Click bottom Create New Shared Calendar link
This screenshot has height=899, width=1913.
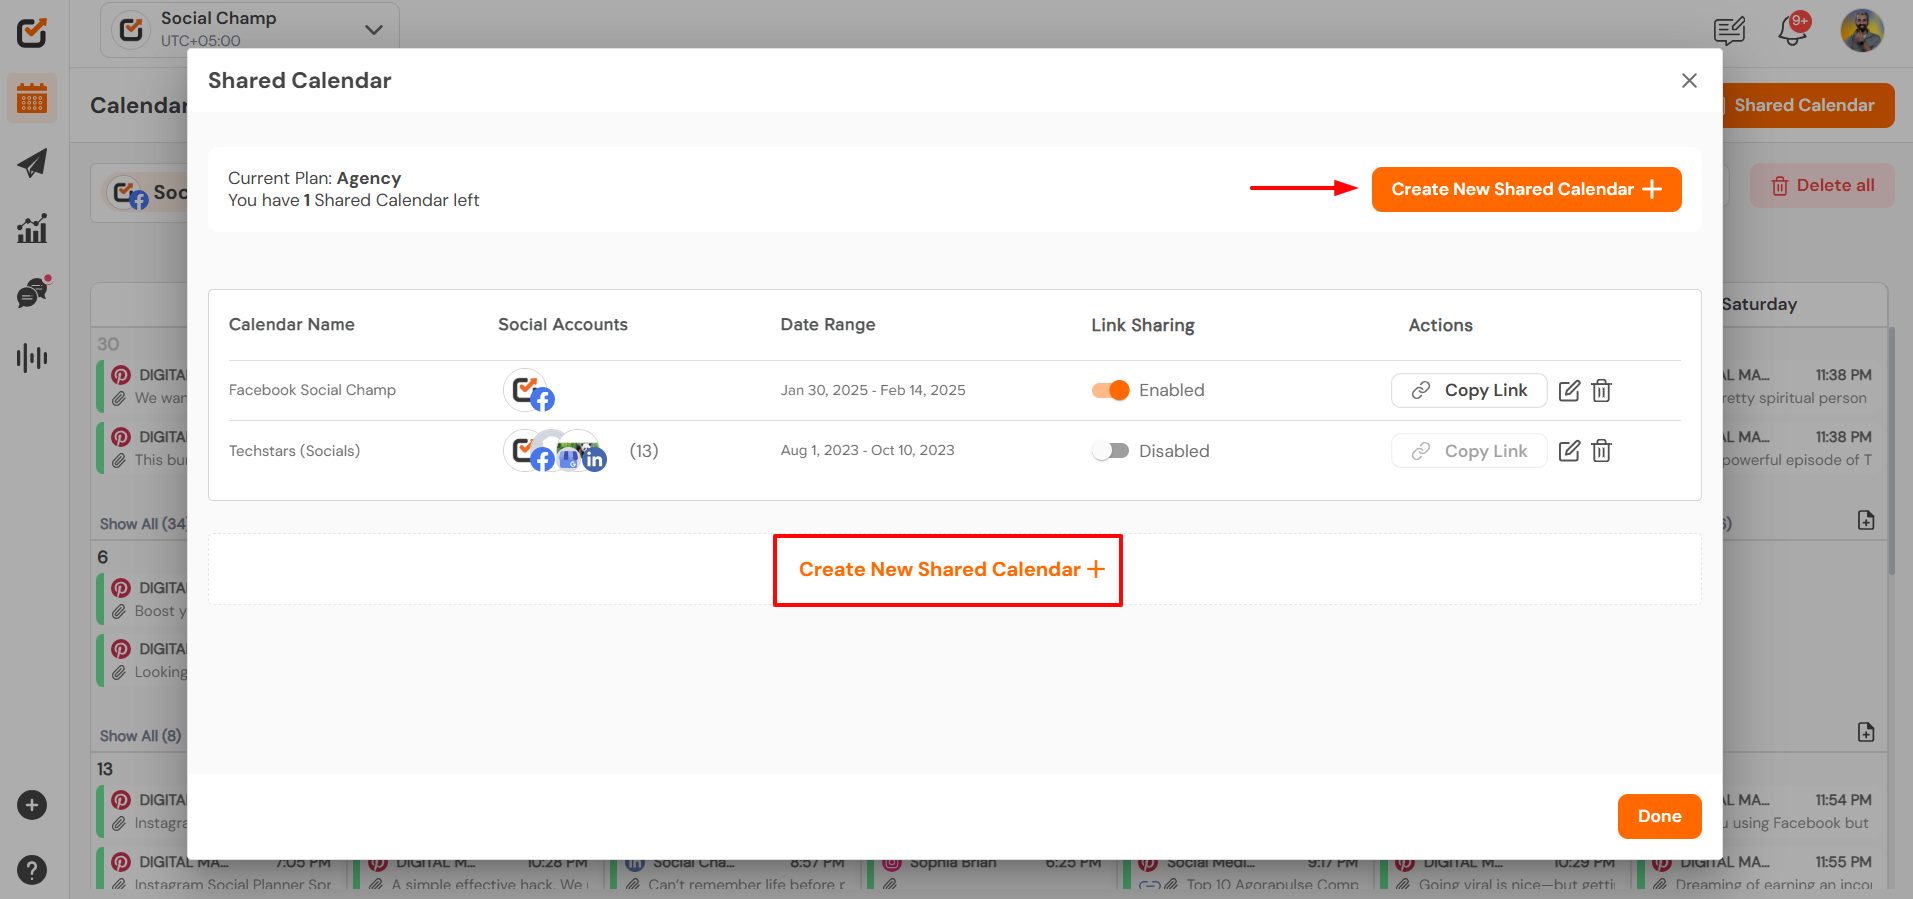[x=952, y=569]
